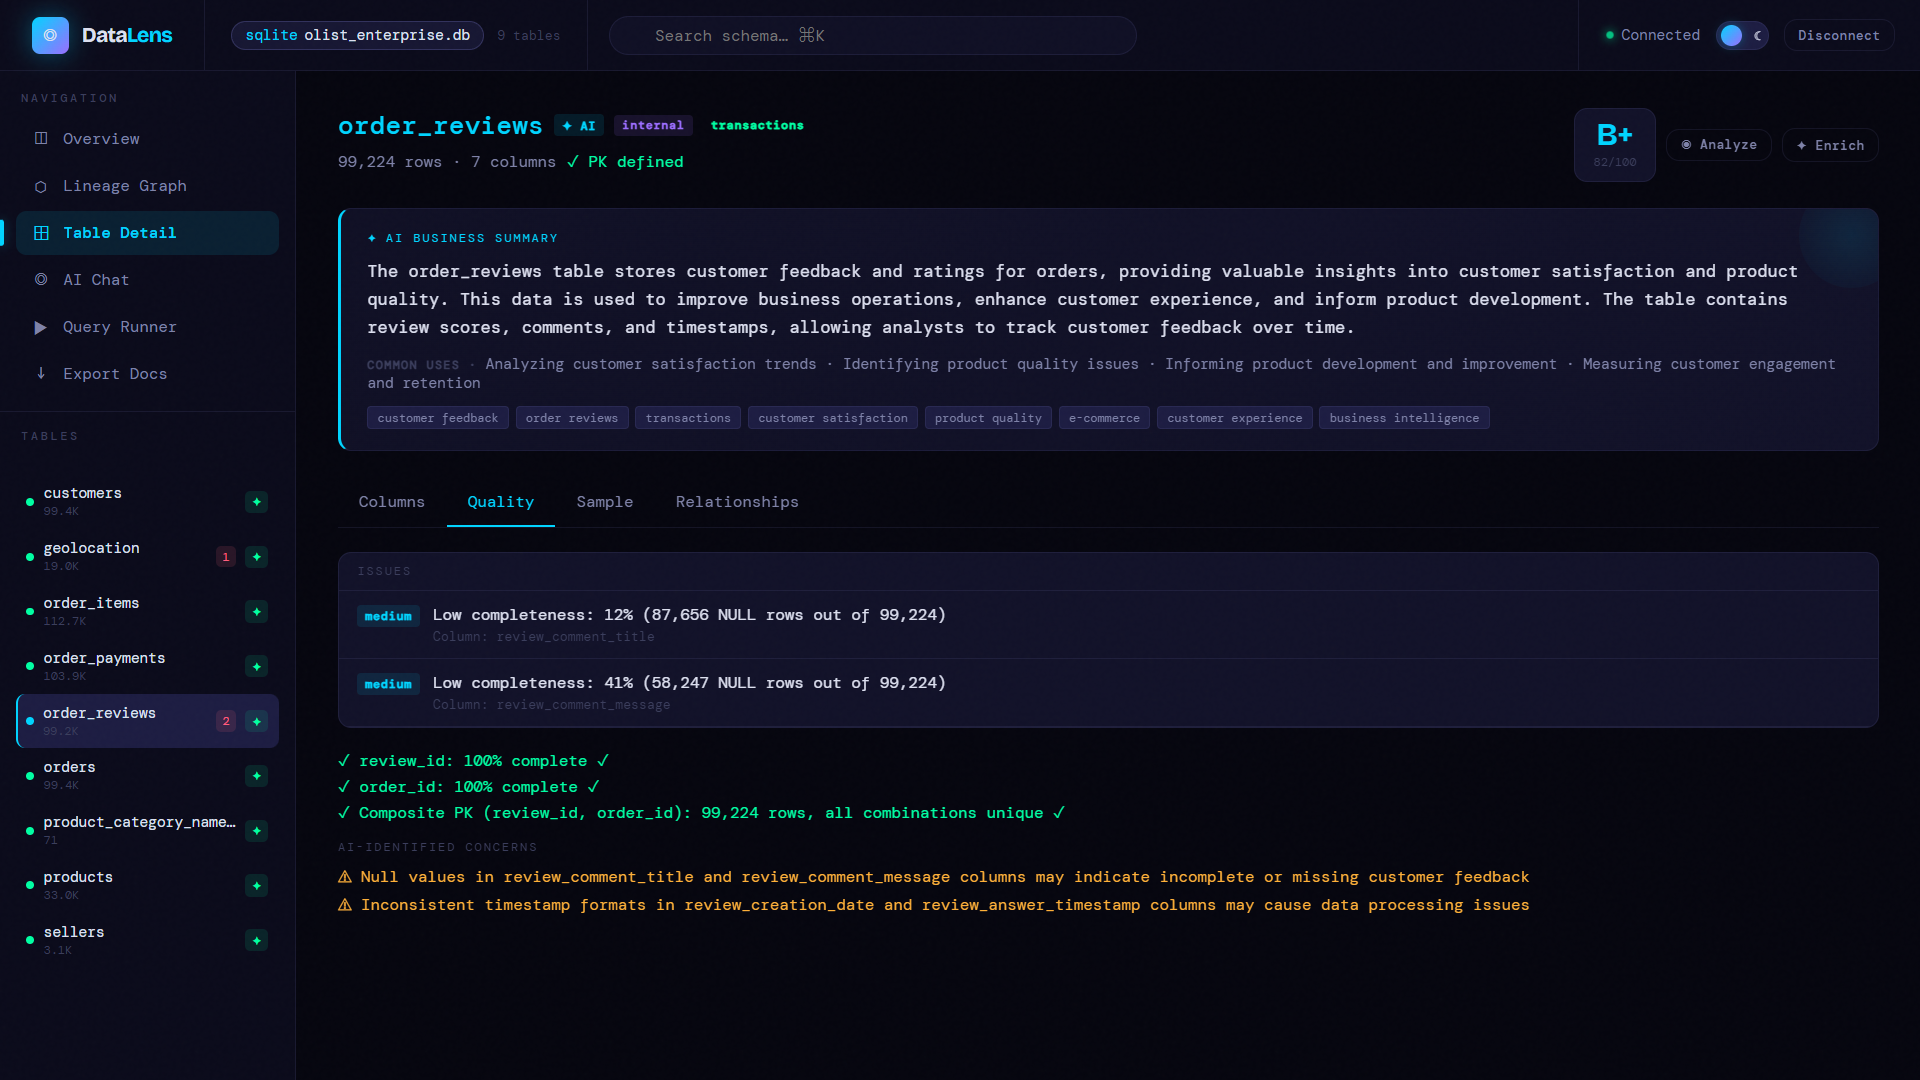Switch to the Columns tab
This screenshot has width=1920, height=1080.
tap(392, 502)
